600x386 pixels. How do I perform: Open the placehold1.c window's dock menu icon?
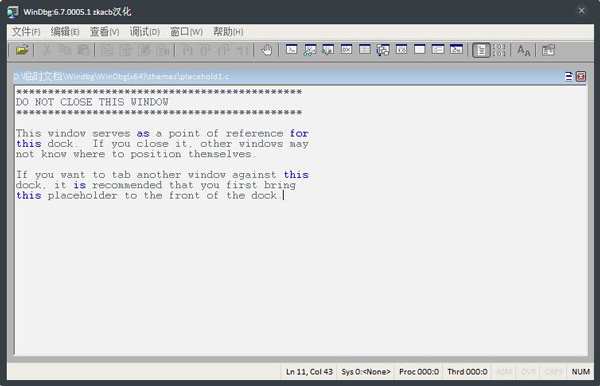[x=569, y=77]
